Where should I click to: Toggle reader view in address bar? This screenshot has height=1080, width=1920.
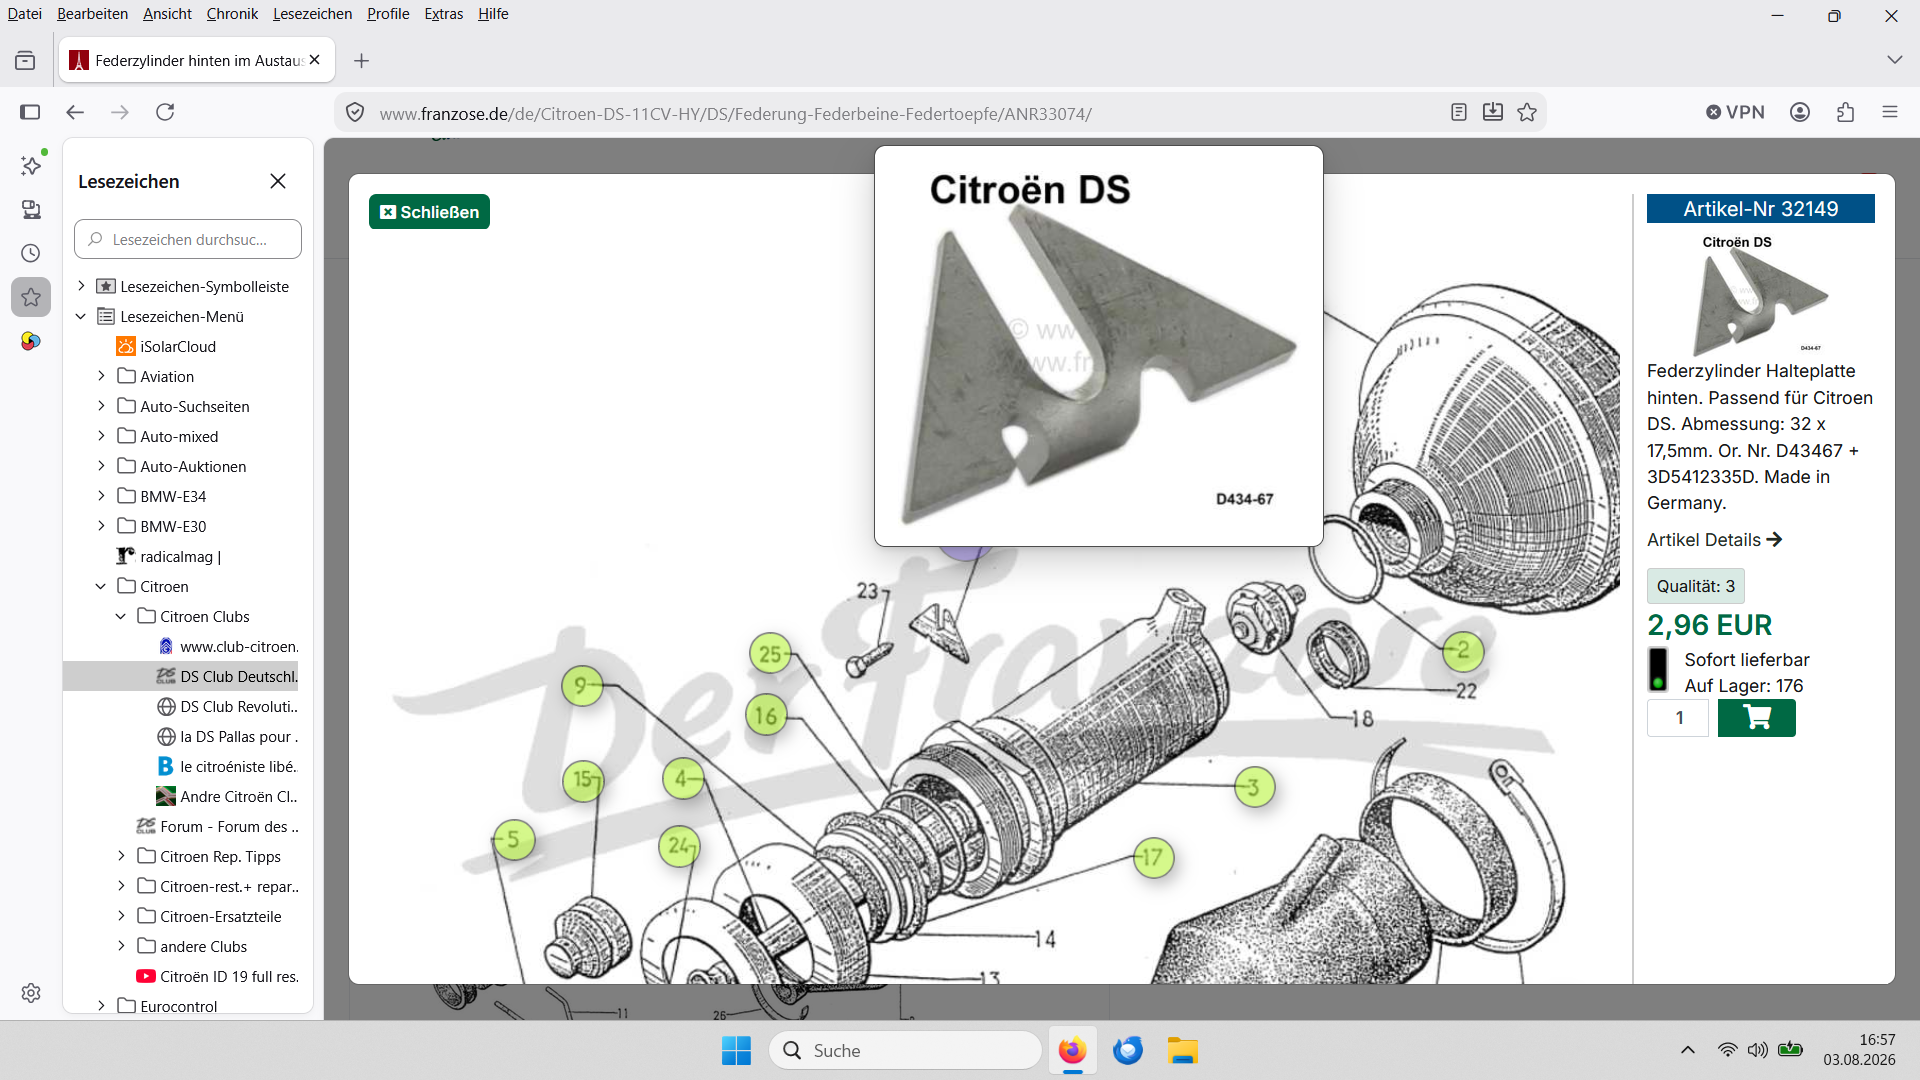[x=1459, y=112]
